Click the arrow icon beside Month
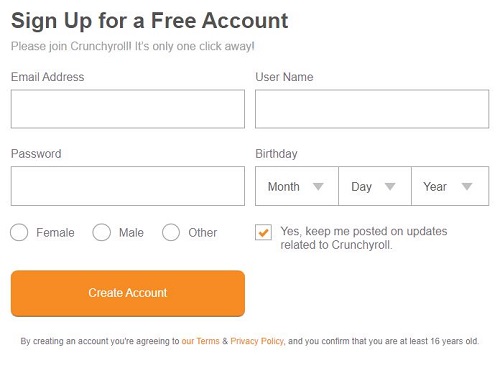Image resolution: width=500 pixels, height=365 pixels. [318, 186]
